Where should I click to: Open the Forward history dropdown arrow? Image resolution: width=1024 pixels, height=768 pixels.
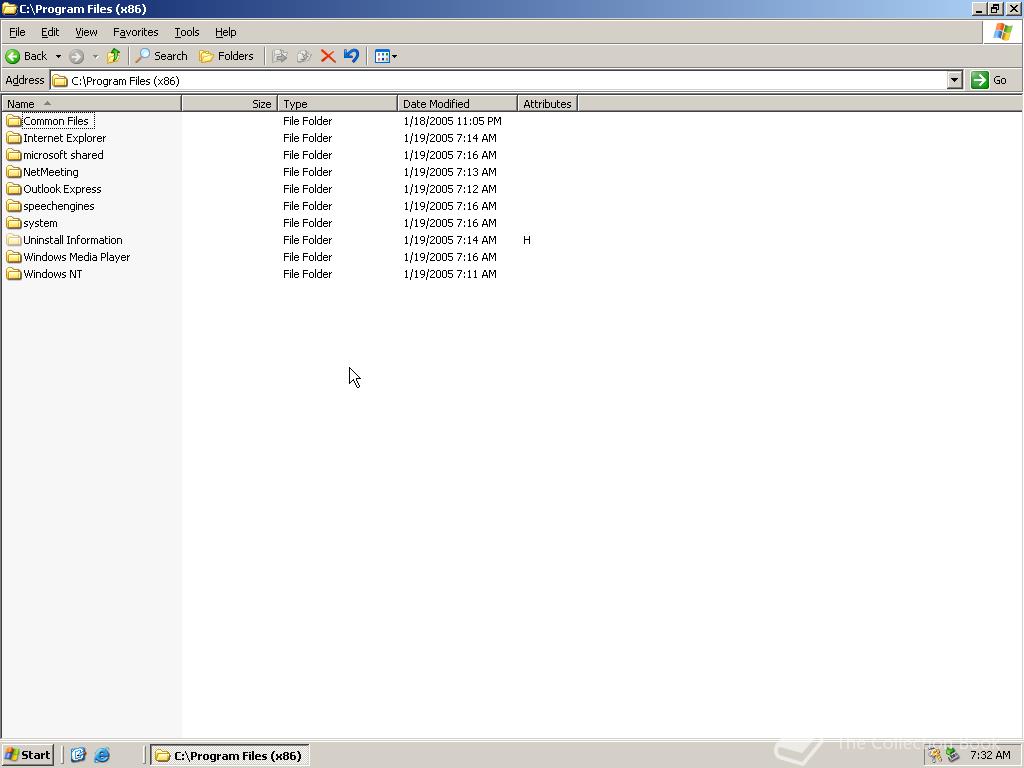point(95,56)
